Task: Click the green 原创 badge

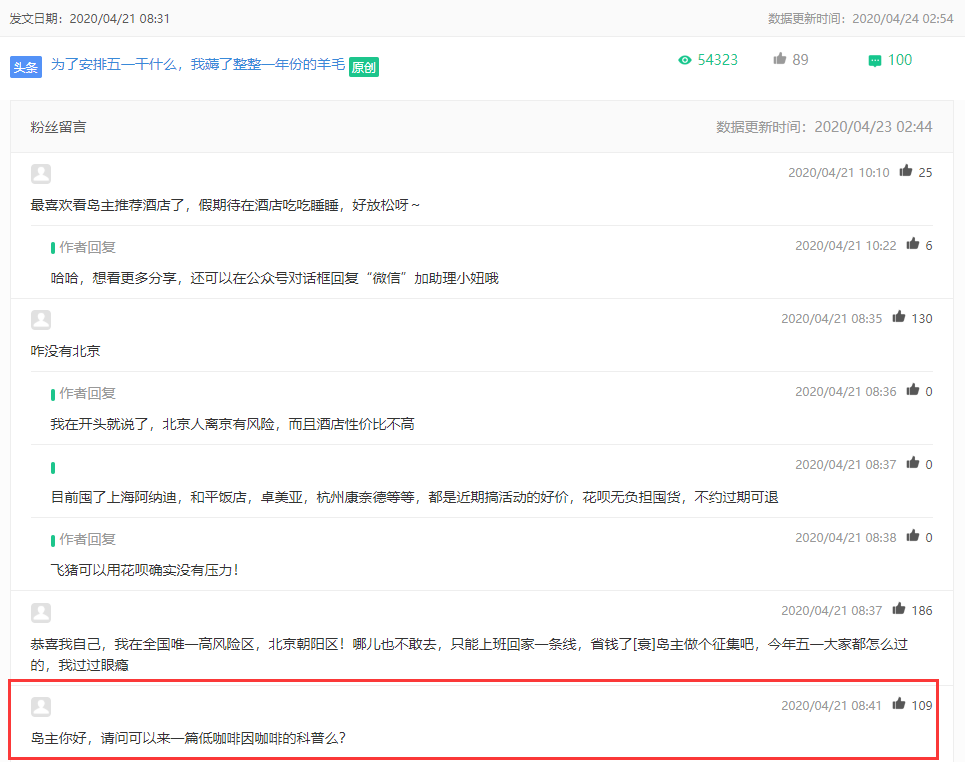Action: coord(364,67)
